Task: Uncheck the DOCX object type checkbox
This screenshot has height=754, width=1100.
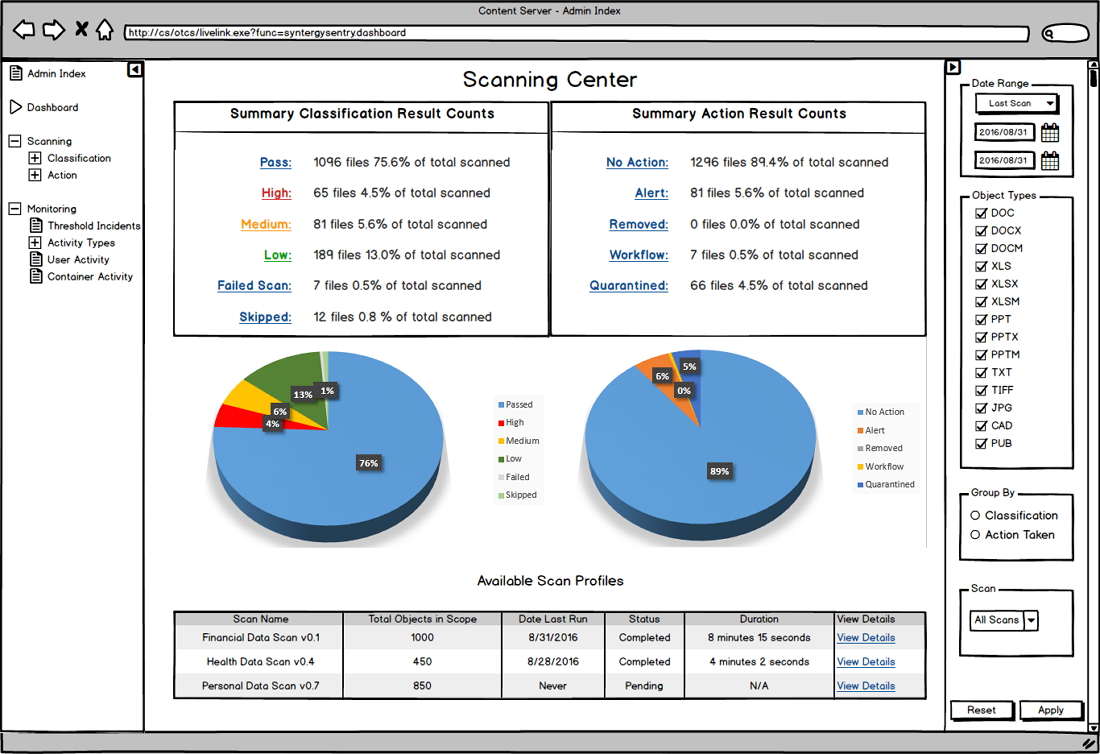Action: click(x=981, y=231)
